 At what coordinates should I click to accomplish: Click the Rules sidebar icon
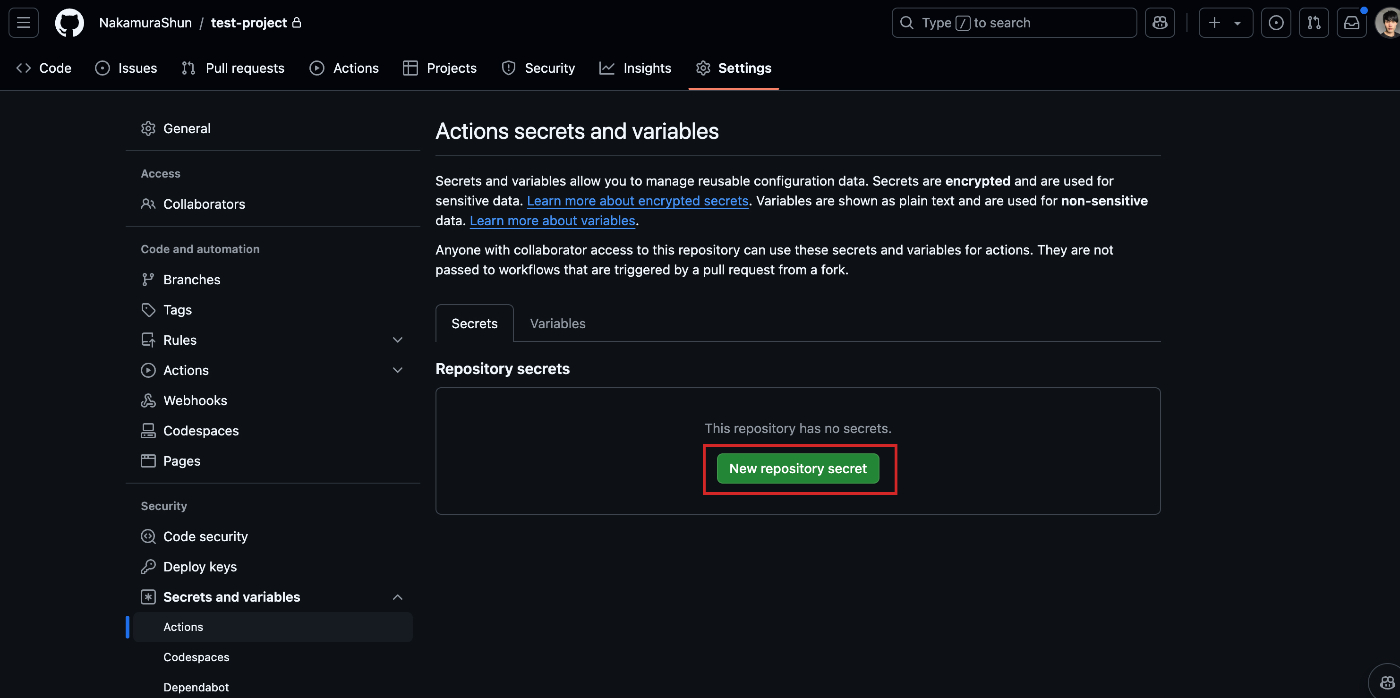pyautogui.click(x=148, y=340)
